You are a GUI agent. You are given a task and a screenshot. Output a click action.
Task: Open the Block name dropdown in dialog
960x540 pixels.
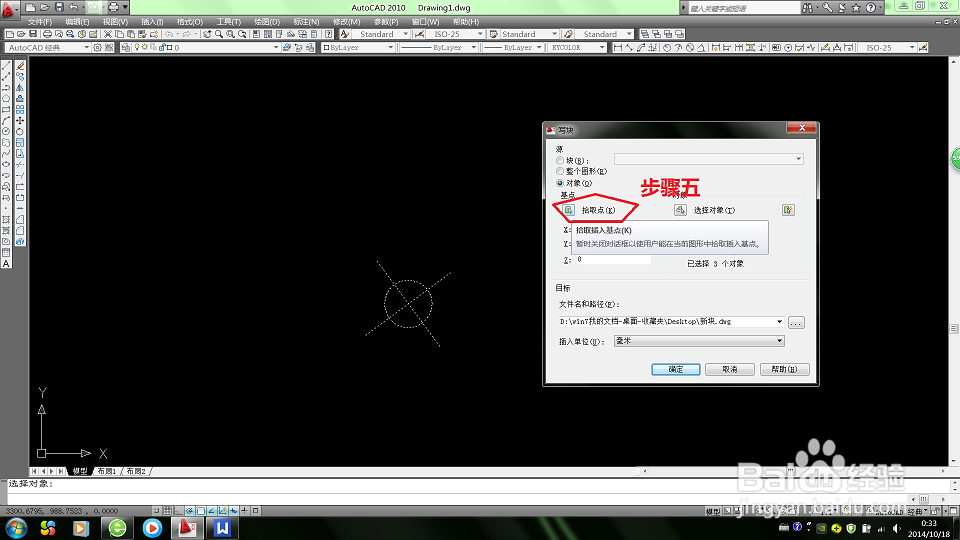(798, 159)
